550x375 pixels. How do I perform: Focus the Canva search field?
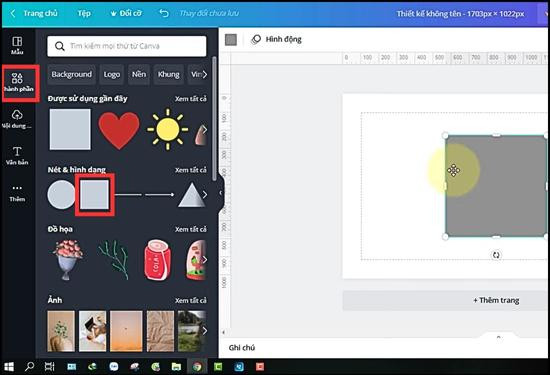pyautogui.click(x=127, y=46)
